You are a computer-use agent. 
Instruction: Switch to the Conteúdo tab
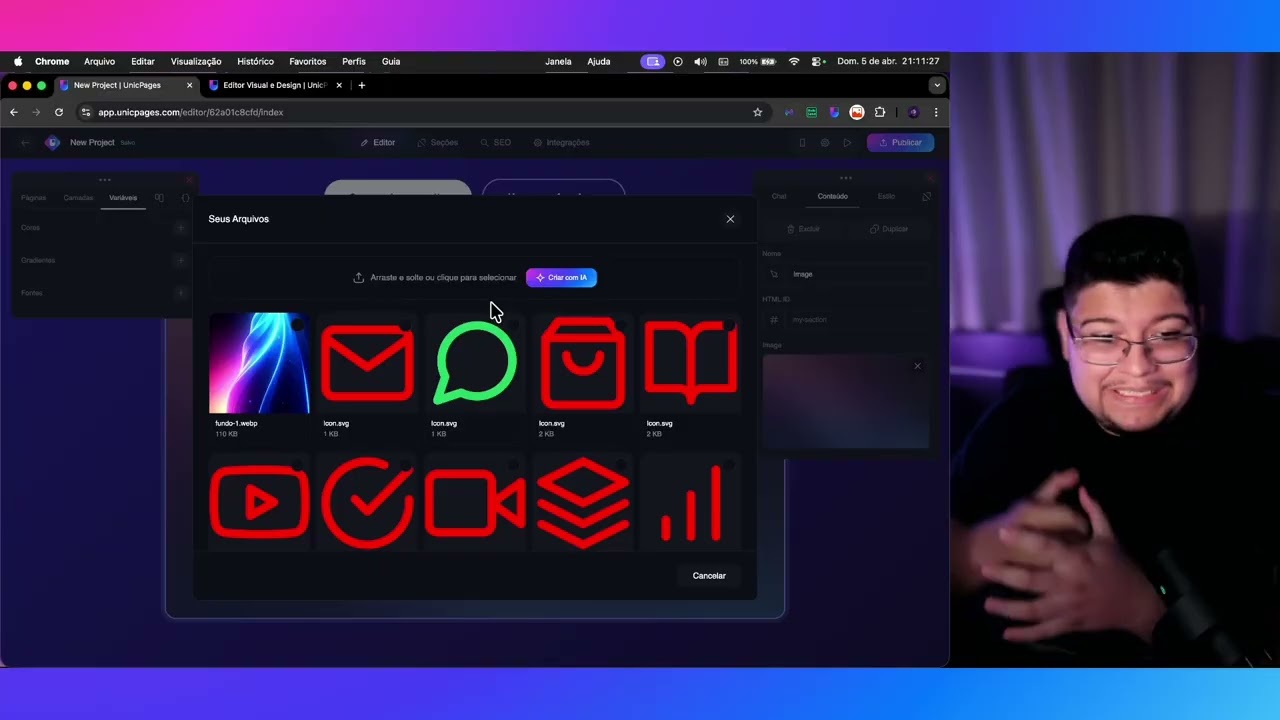[x=832, y=197]
